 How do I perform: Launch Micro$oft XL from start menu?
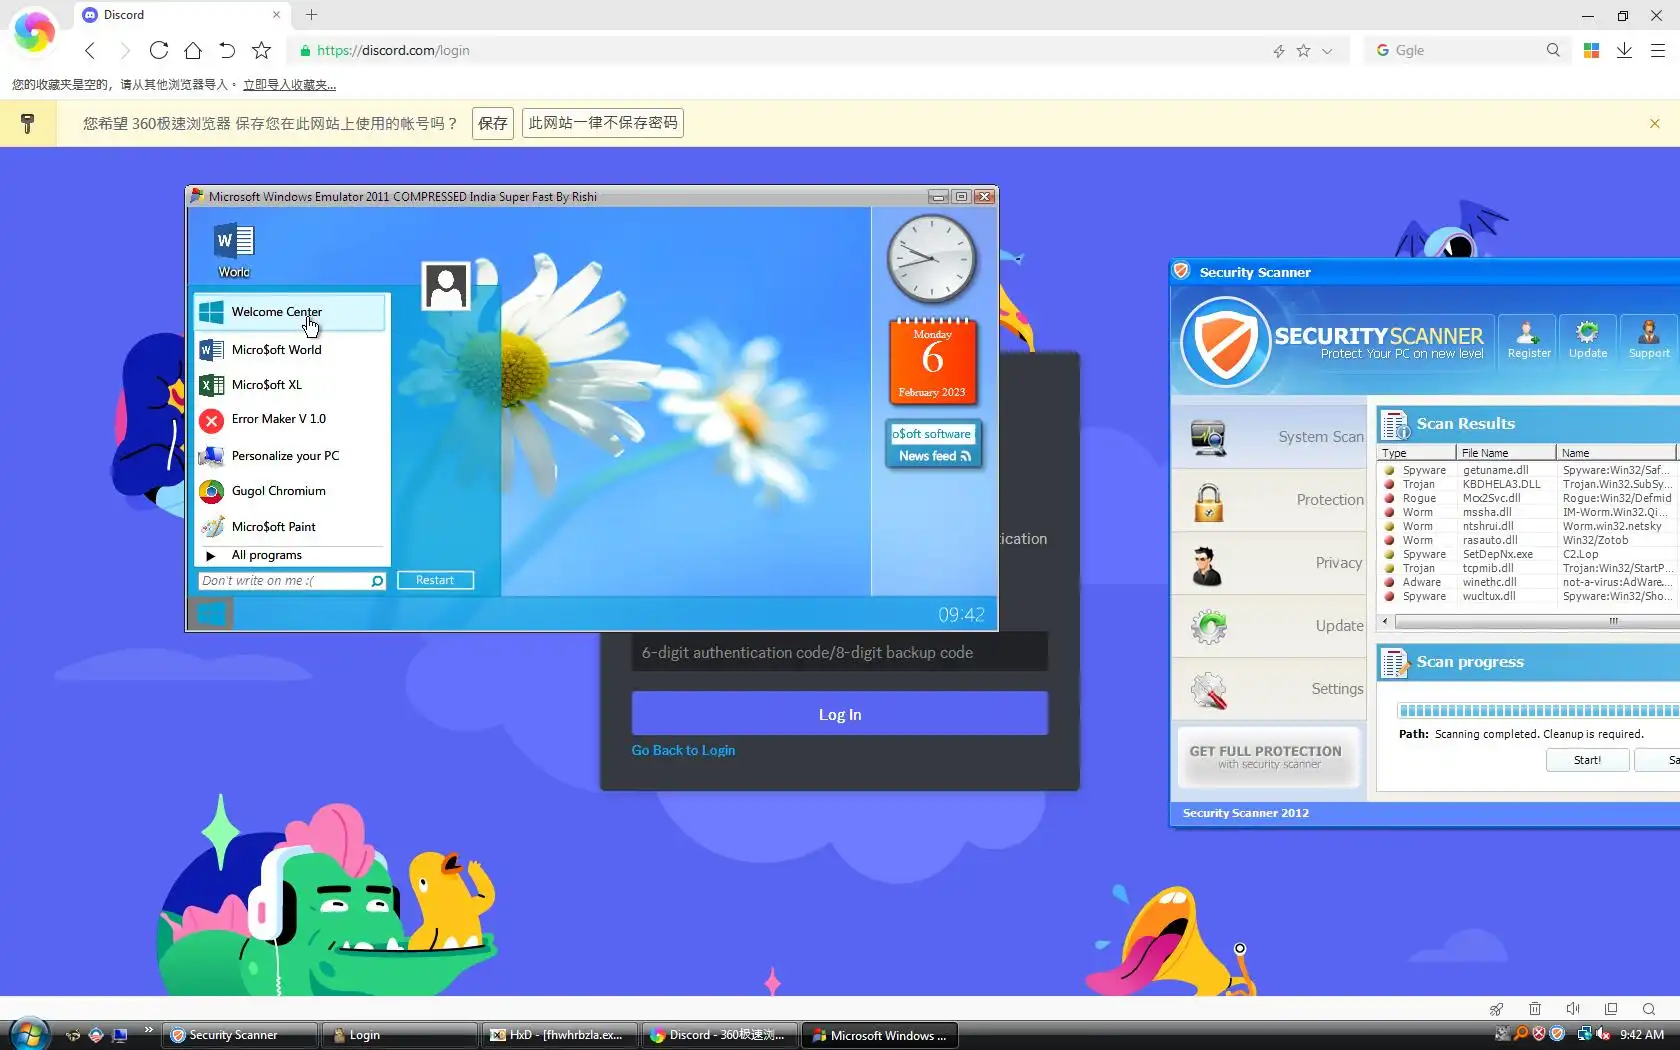[290, 385]
